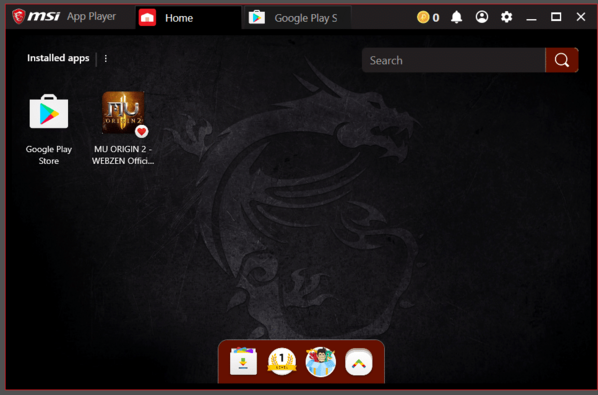
Task: Open the level 1 badge dock icon
Action: click(282, 361)
